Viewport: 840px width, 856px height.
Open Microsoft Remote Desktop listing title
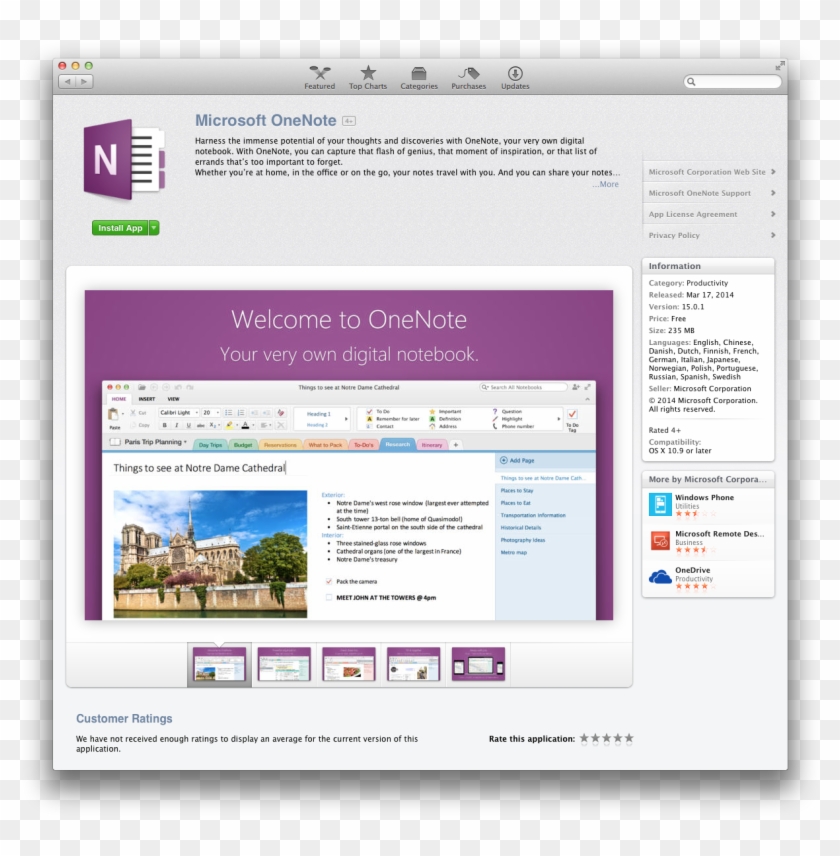719,534
